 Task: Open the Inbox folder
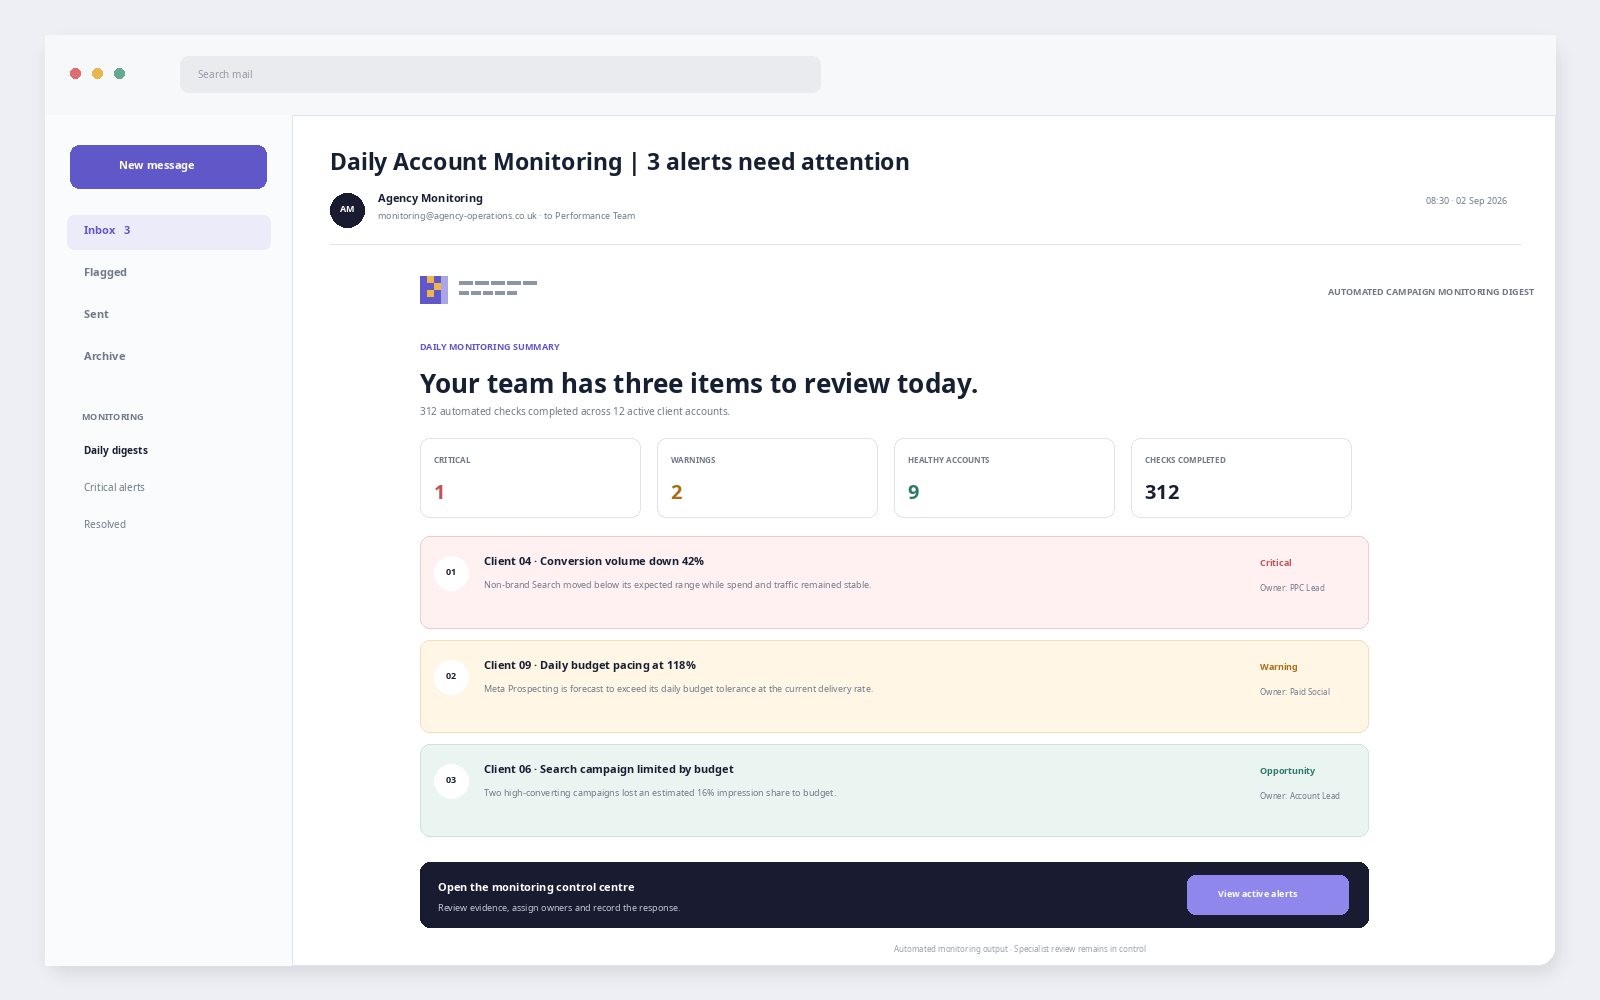(x=169, y=232)
